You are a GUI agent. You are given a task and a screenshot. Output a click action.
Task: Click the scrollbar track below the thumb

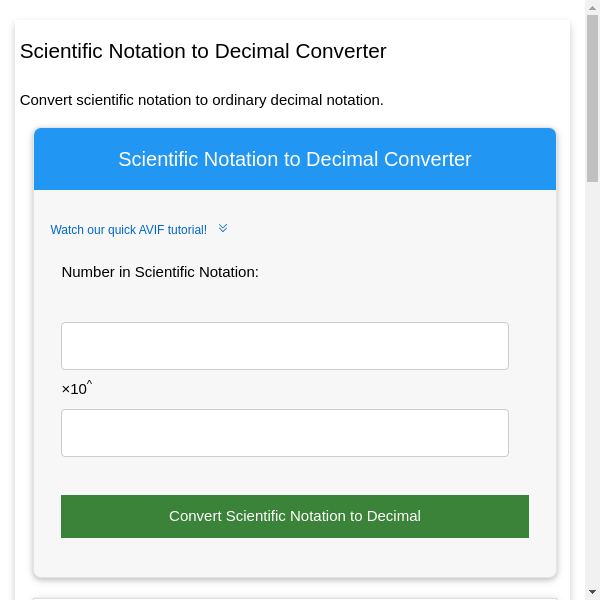pyautogui.click(x=592, y=400)
